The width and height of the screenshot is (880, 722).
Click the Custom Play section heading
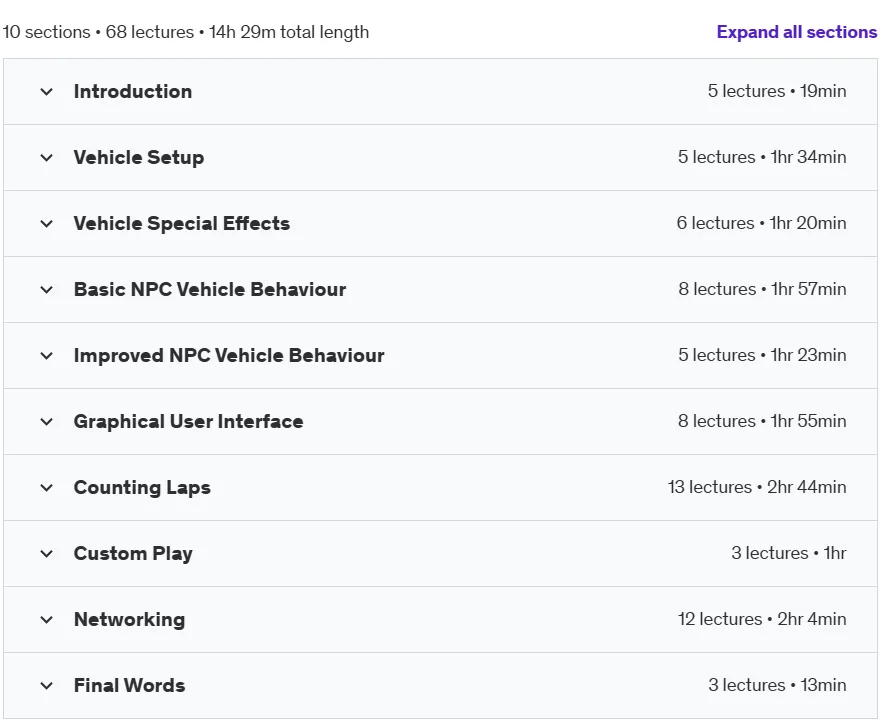tap(133, 554)
